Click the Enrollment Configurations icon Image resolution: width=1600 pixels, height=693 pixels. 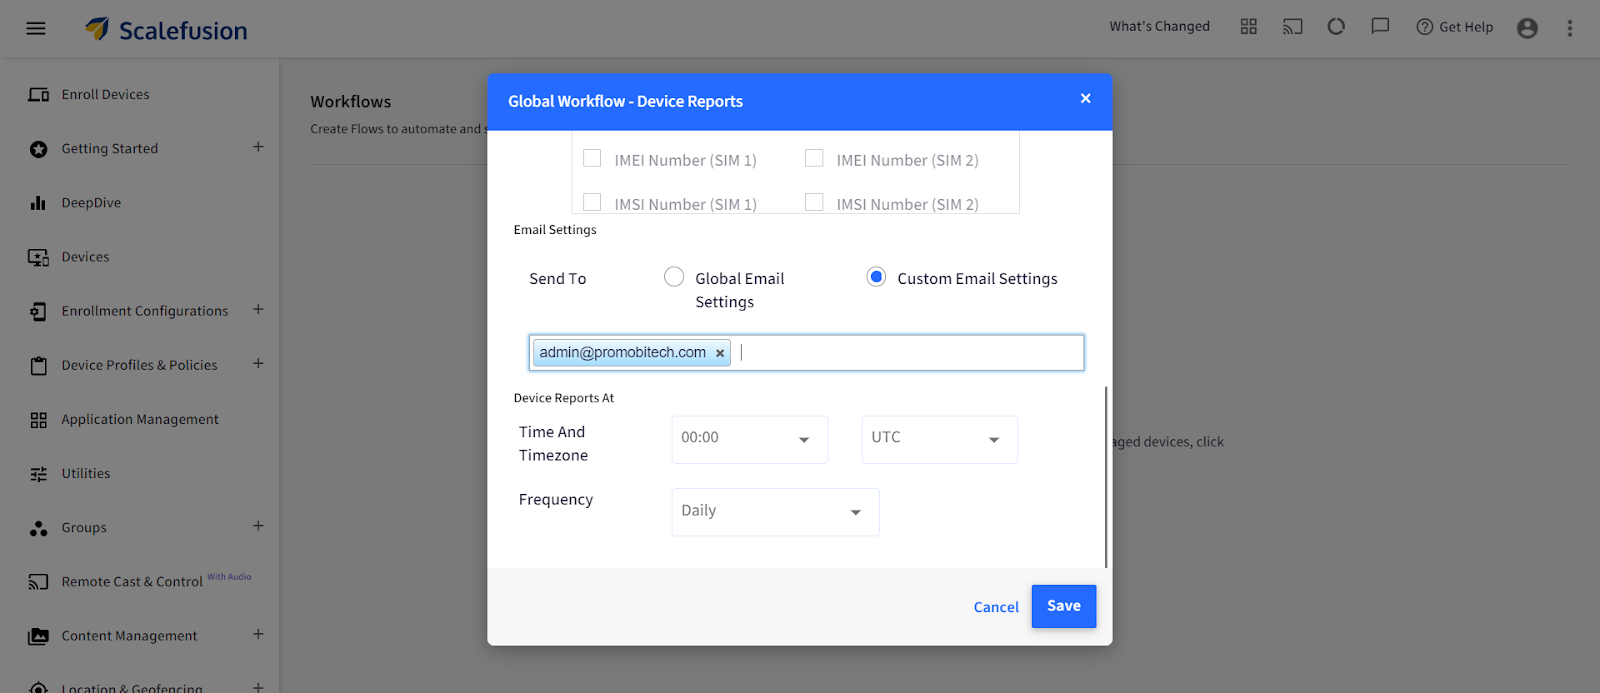(x=39, y=311)
